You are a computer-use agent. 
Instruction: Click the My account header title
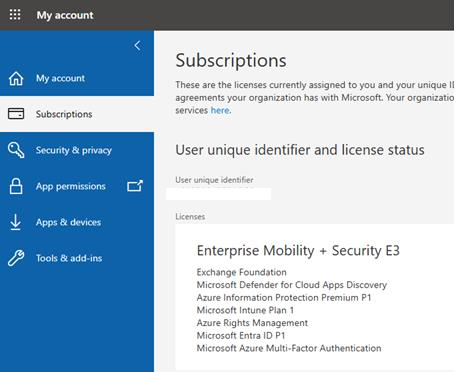[65, 15]
